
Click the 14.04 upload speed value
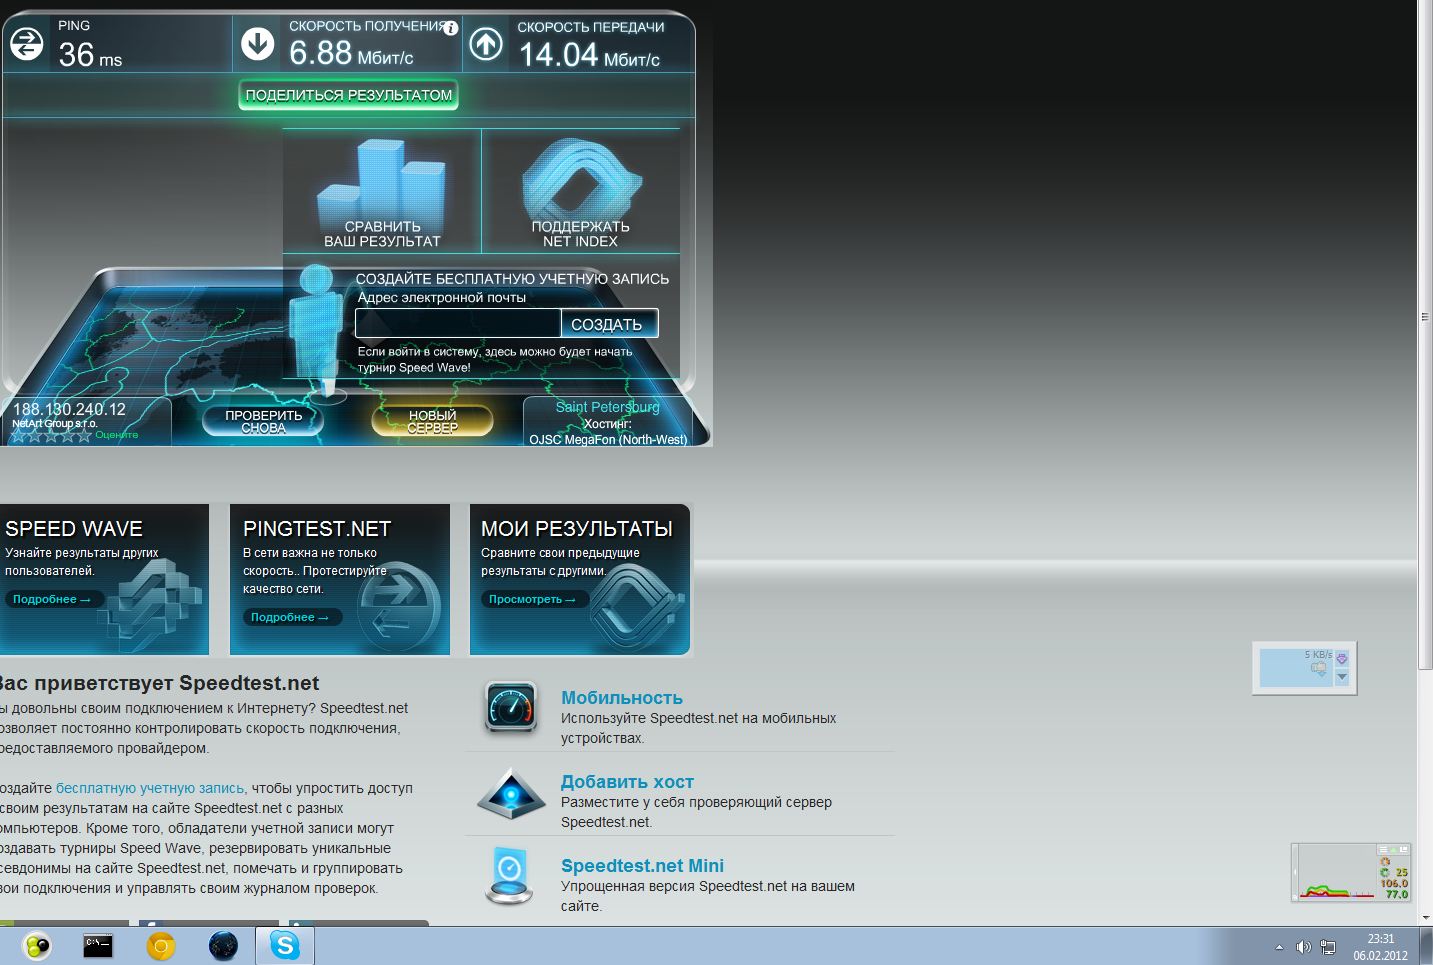558,54
